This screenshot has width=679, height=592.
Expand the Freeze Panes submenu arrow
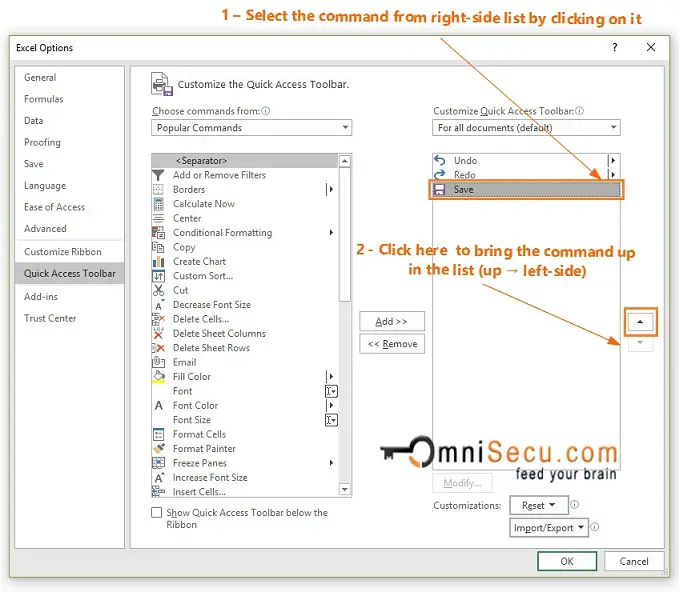(x=331, y=463)
